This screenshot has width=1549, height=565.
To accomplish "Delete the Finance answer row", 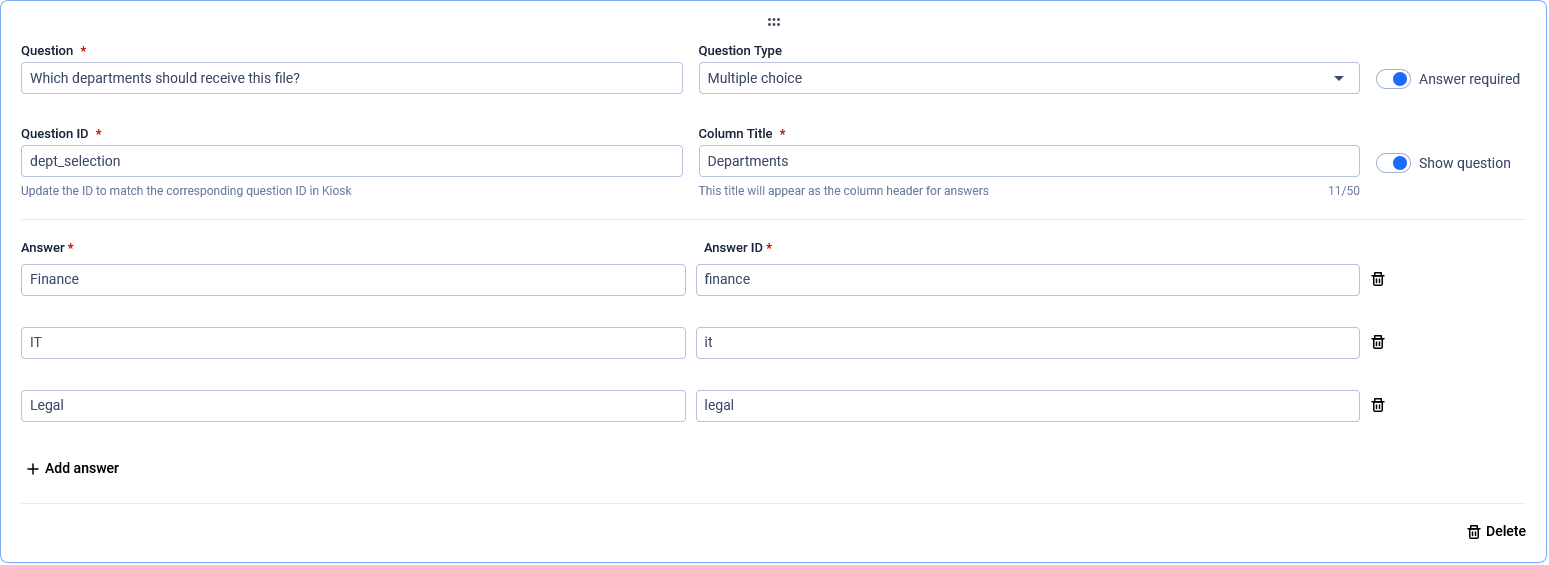I will tap(1378, 279).
